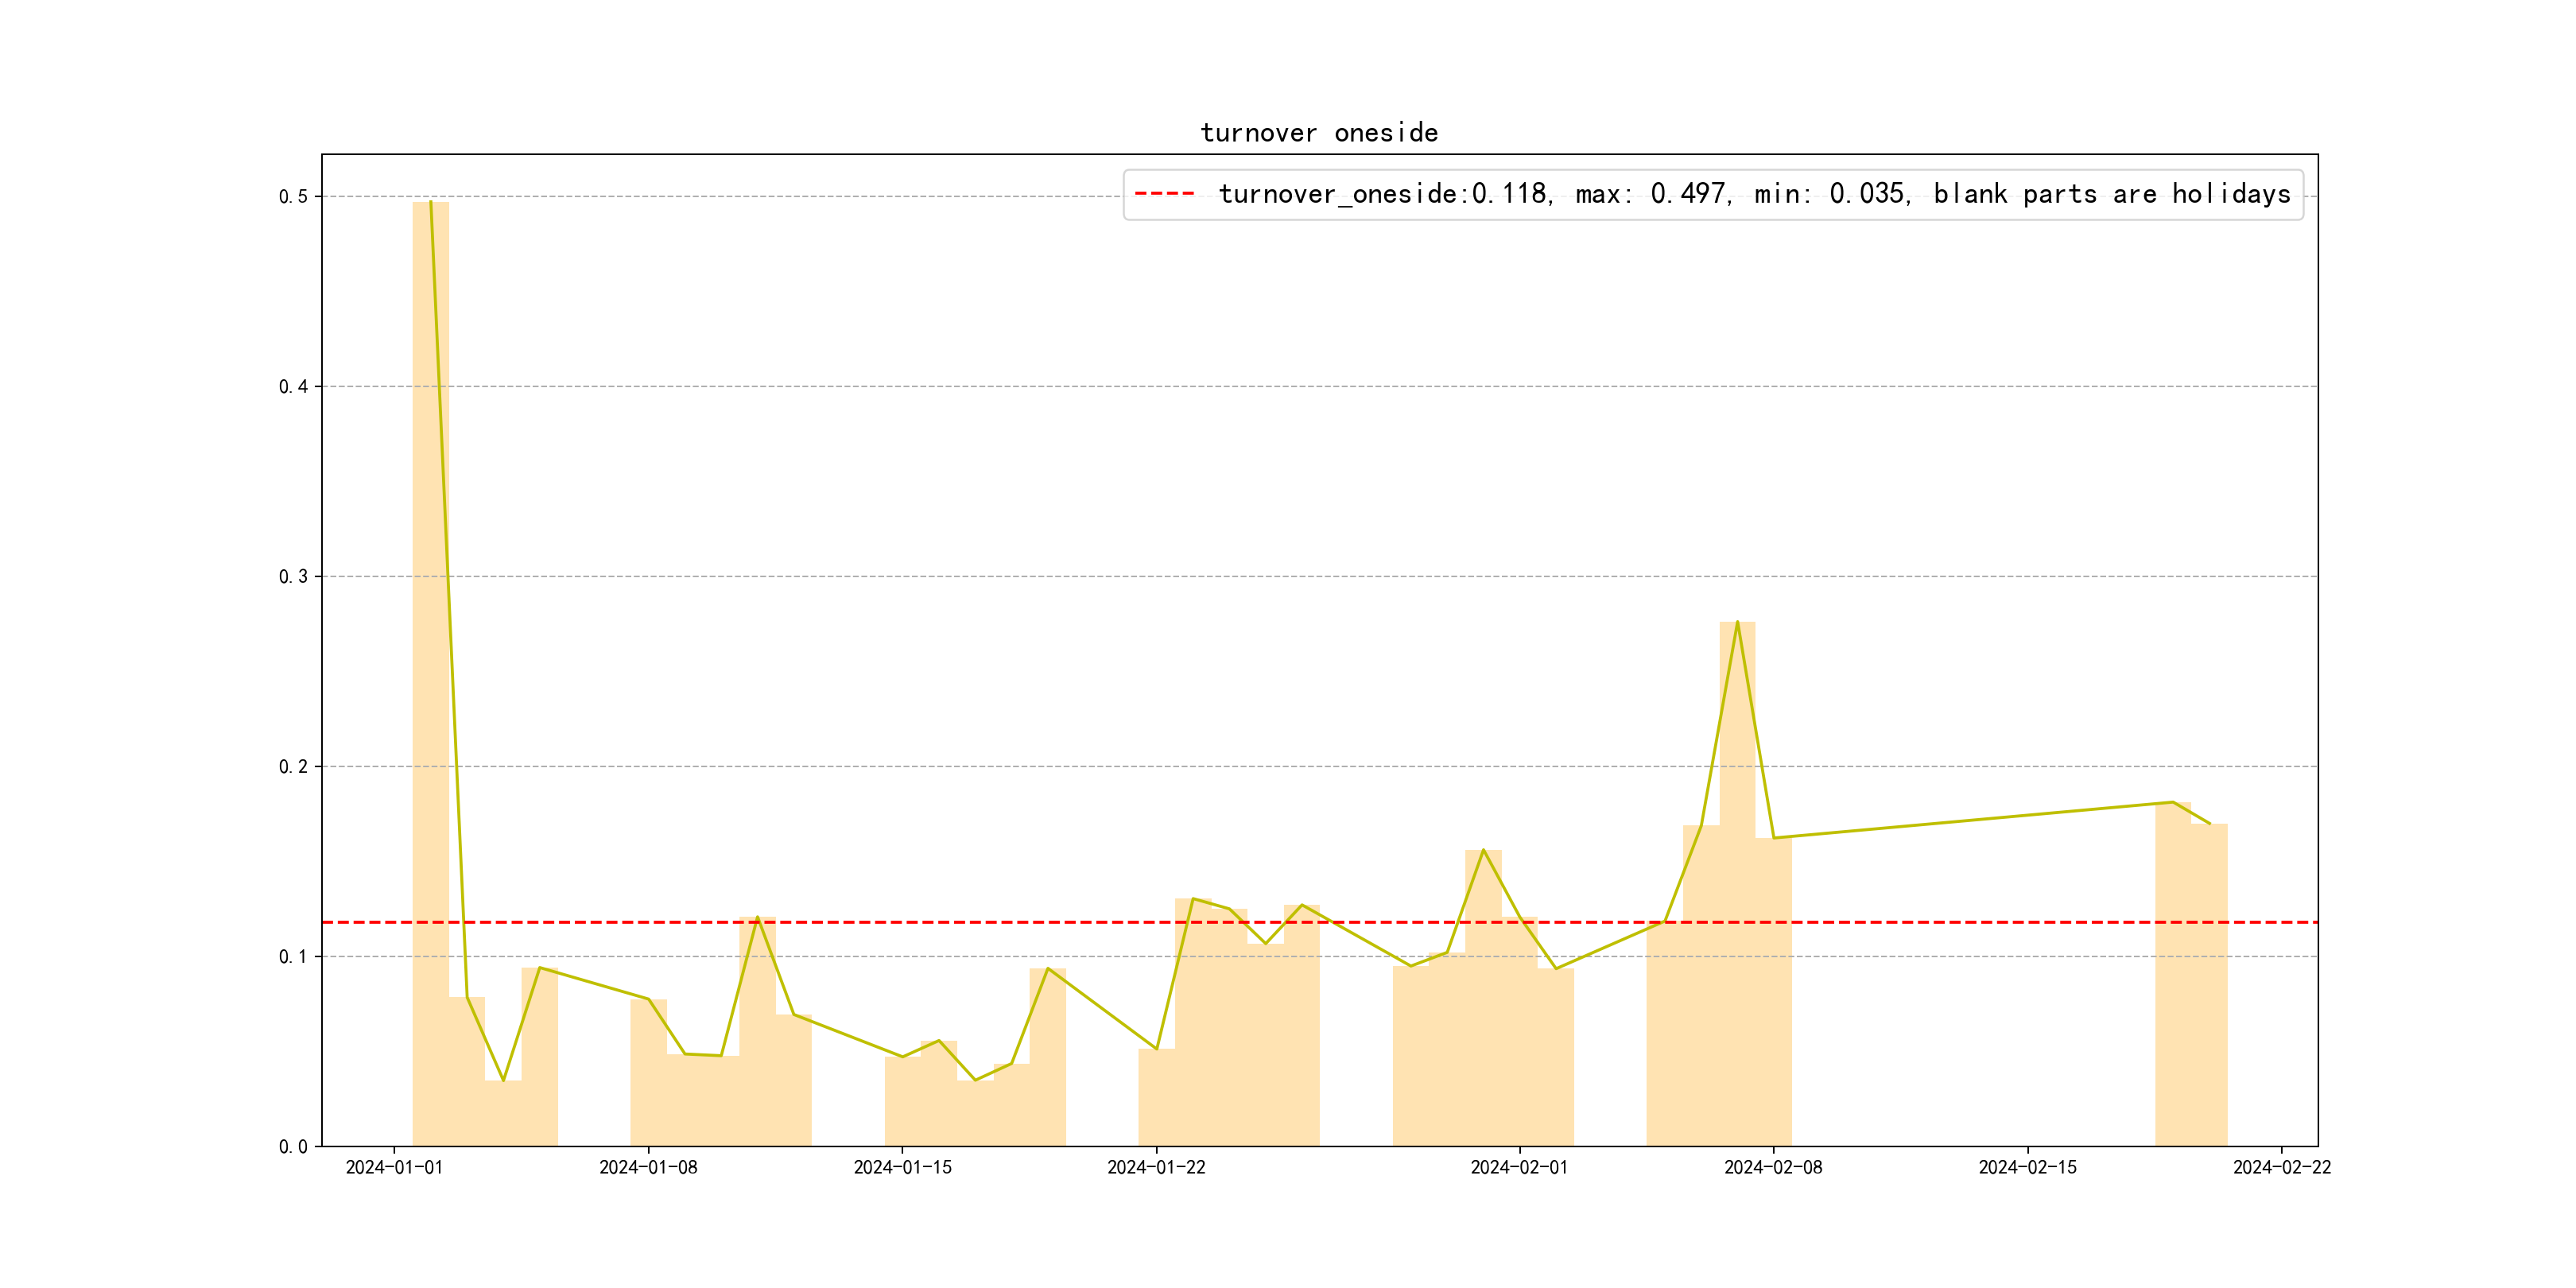Click the y-axis tick label 0.0

point(293,1147)
